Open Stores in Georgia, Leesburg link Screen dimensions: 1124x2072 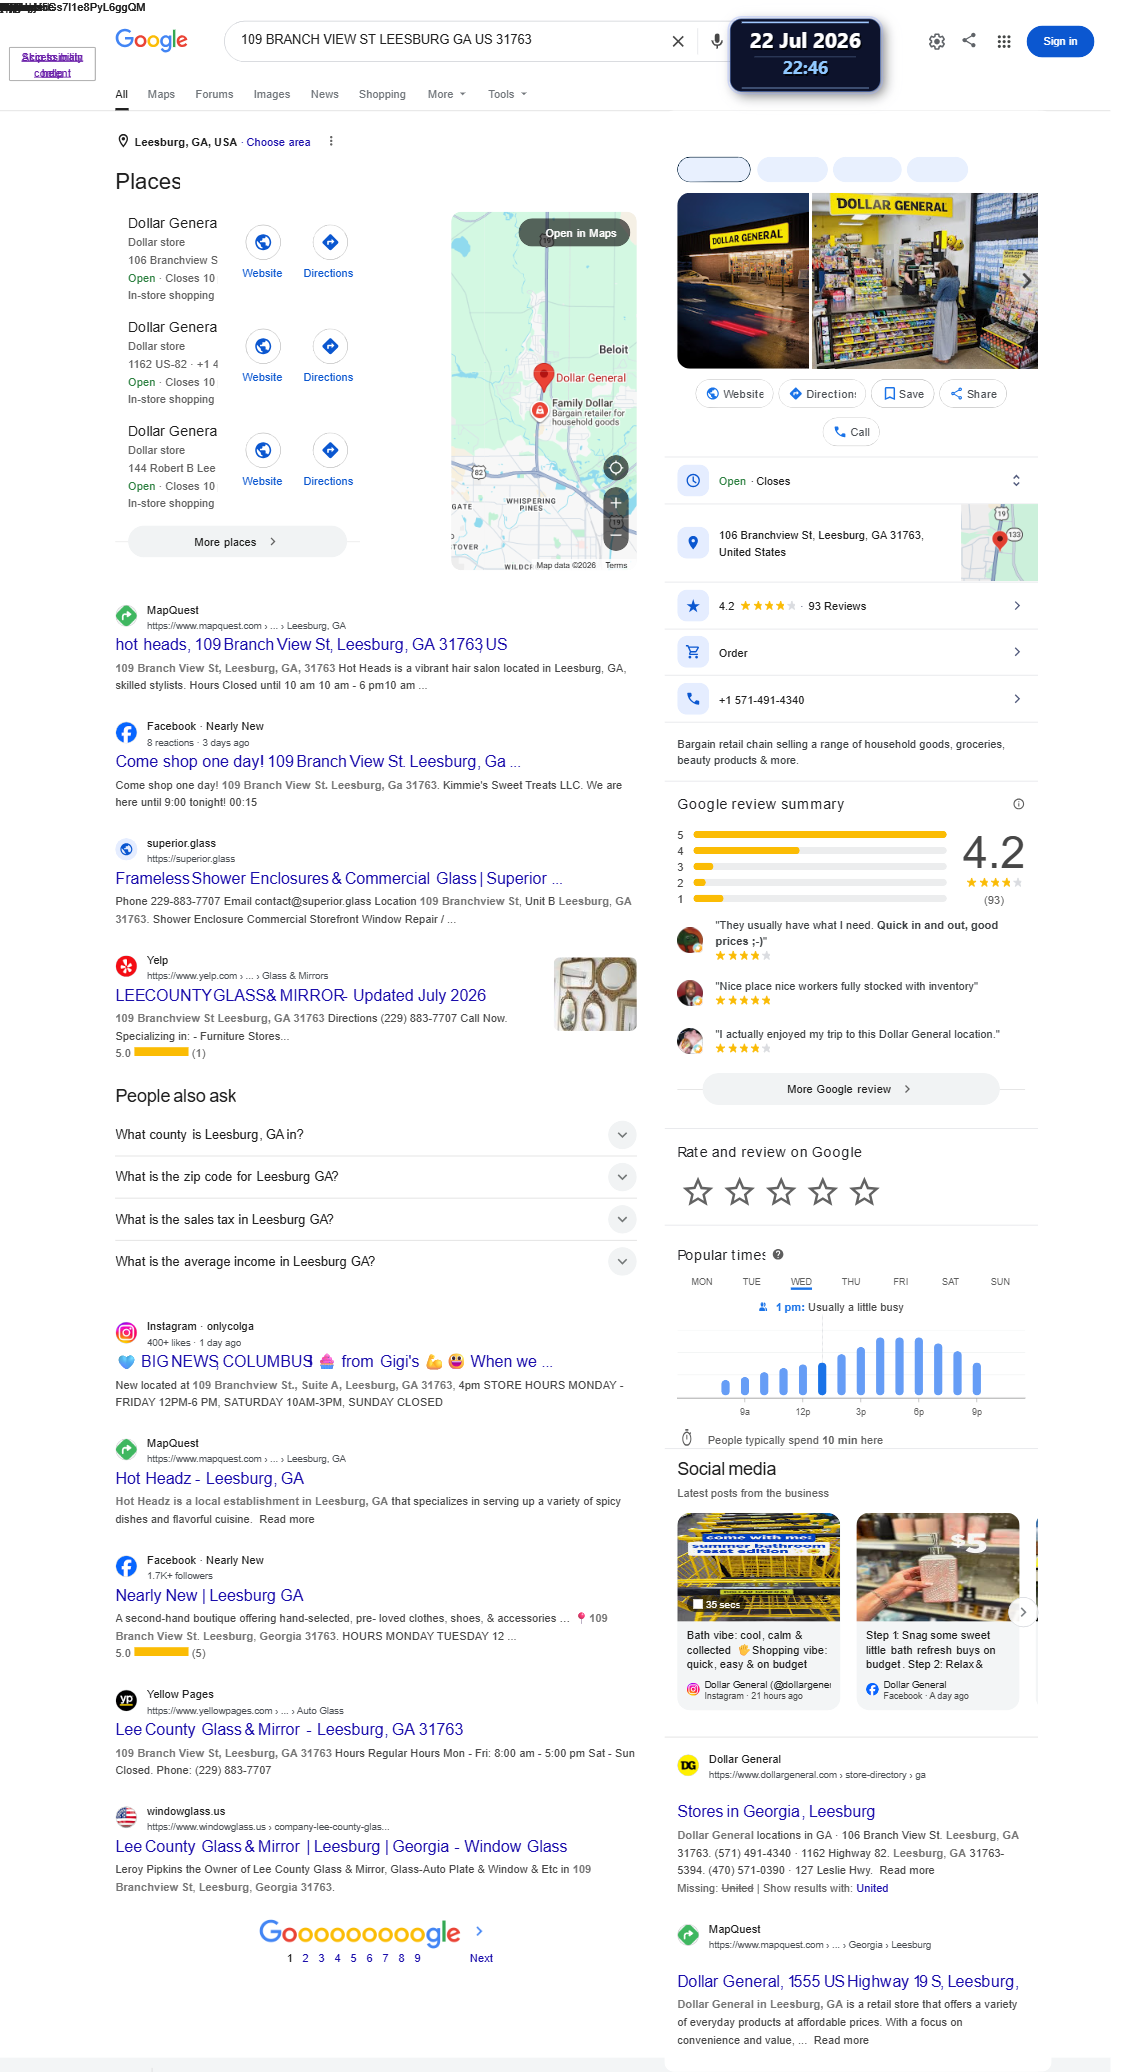[x=776, y=1811]
